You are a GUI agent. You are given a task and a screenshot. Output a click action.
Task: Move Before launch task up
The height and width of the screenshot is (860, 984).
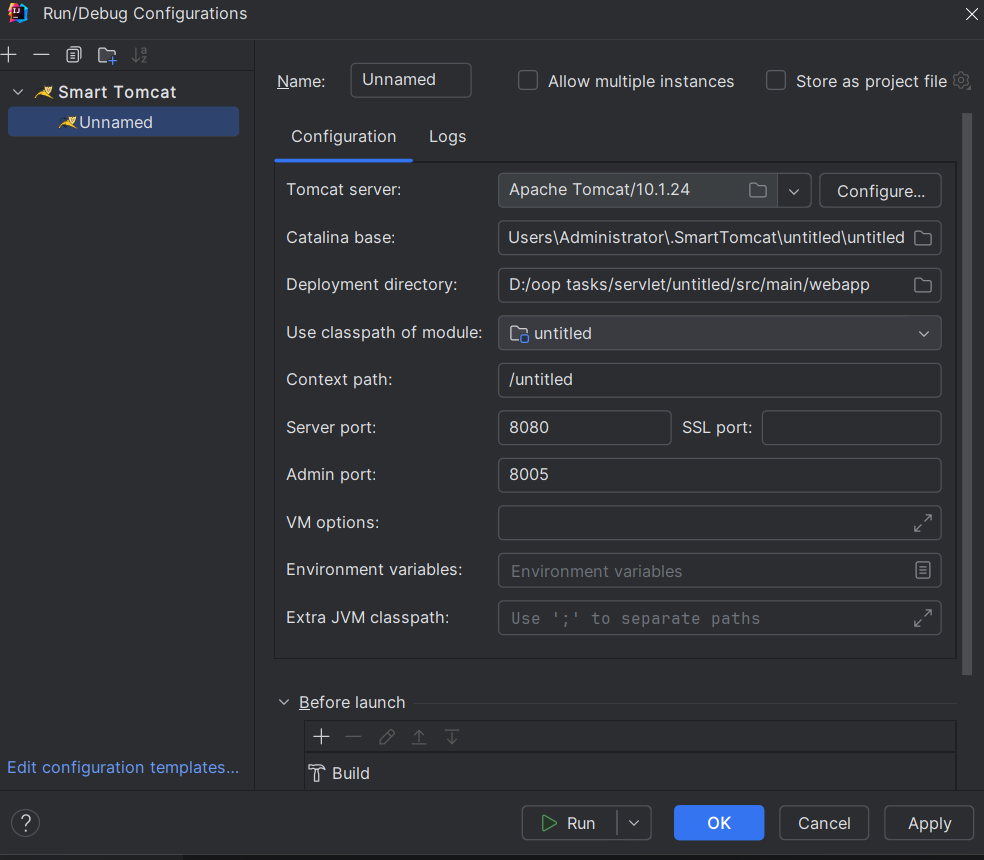pos(419,736)
